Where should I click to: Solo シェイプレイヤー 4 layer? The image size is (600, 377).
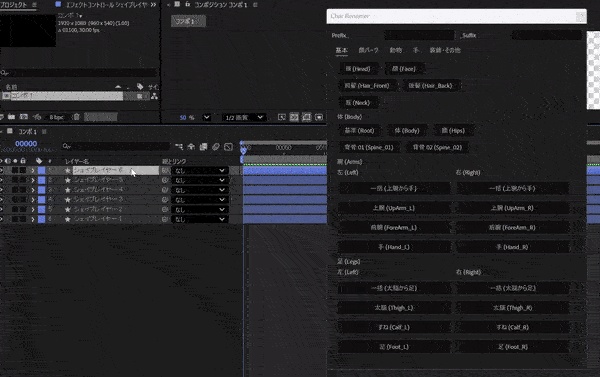pyautogui.click(x=15, y=190)
